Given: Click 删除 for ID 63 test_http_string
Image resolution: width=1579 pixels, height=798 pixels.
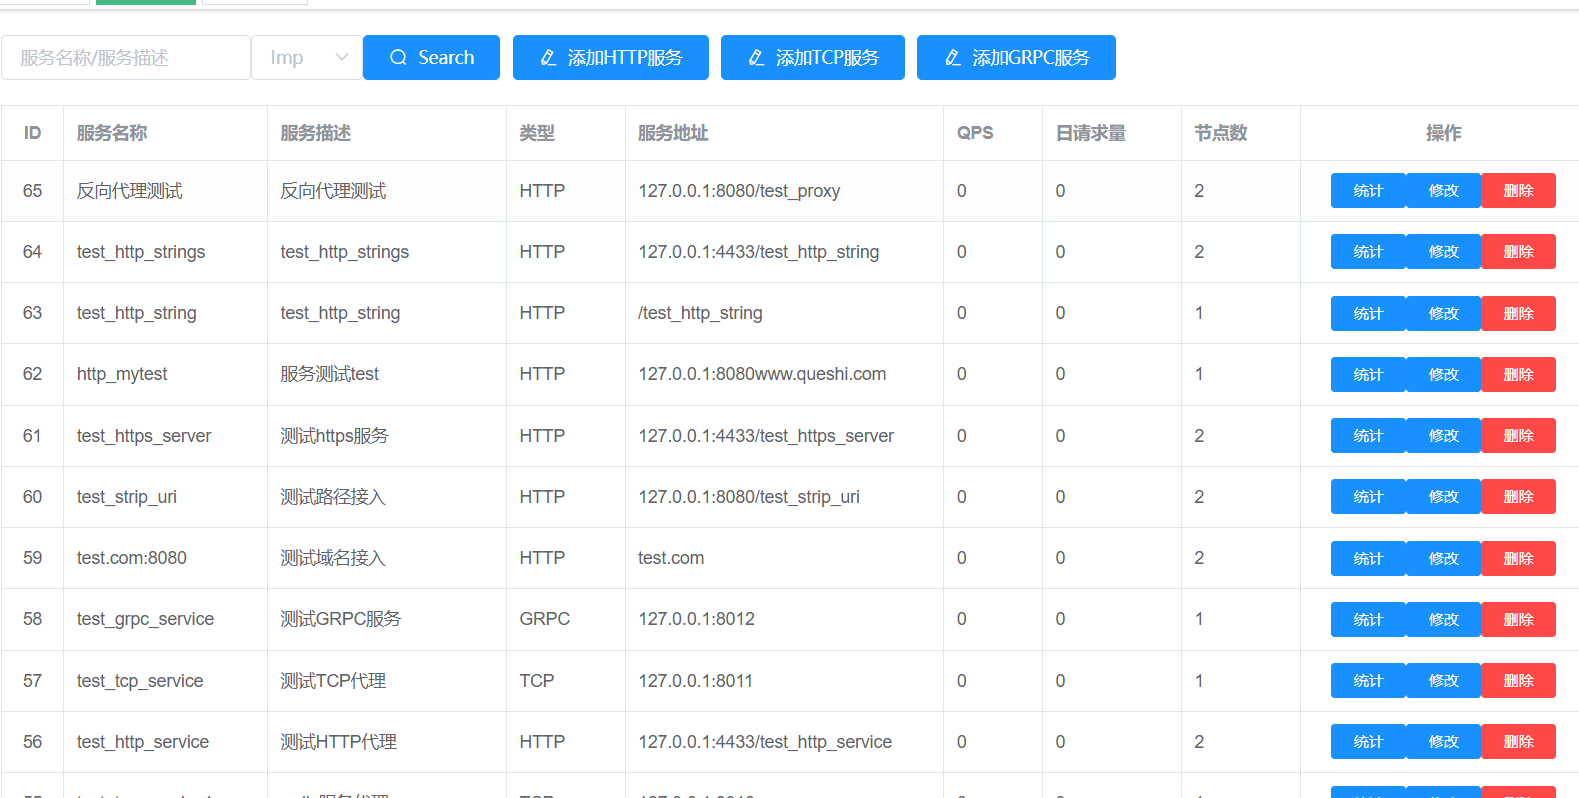Looking at the screenshot, I should pos(1518,313).
